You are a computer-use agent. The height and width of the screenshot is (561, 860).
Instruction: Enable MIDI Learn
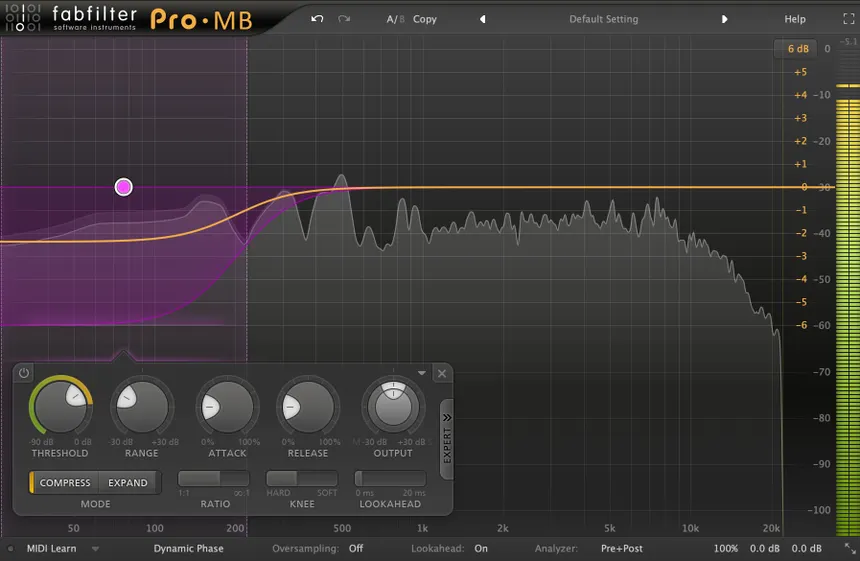52,548
